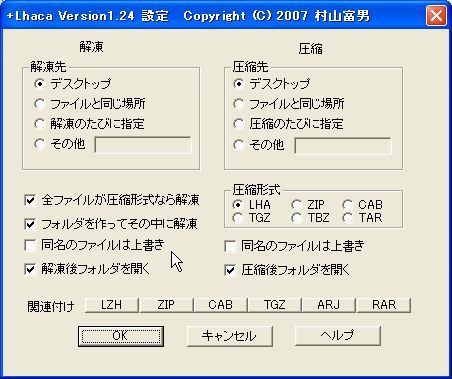Close the Lhaca settings window
452x379 pixels.
[x=436, y=15]
